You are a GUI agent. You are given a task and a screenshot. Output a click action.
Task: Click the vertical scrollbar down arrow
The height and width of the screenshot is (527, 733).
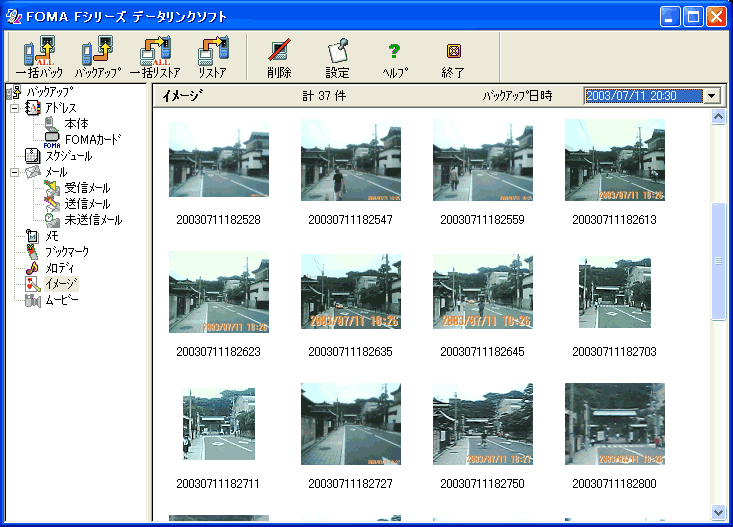717,512
